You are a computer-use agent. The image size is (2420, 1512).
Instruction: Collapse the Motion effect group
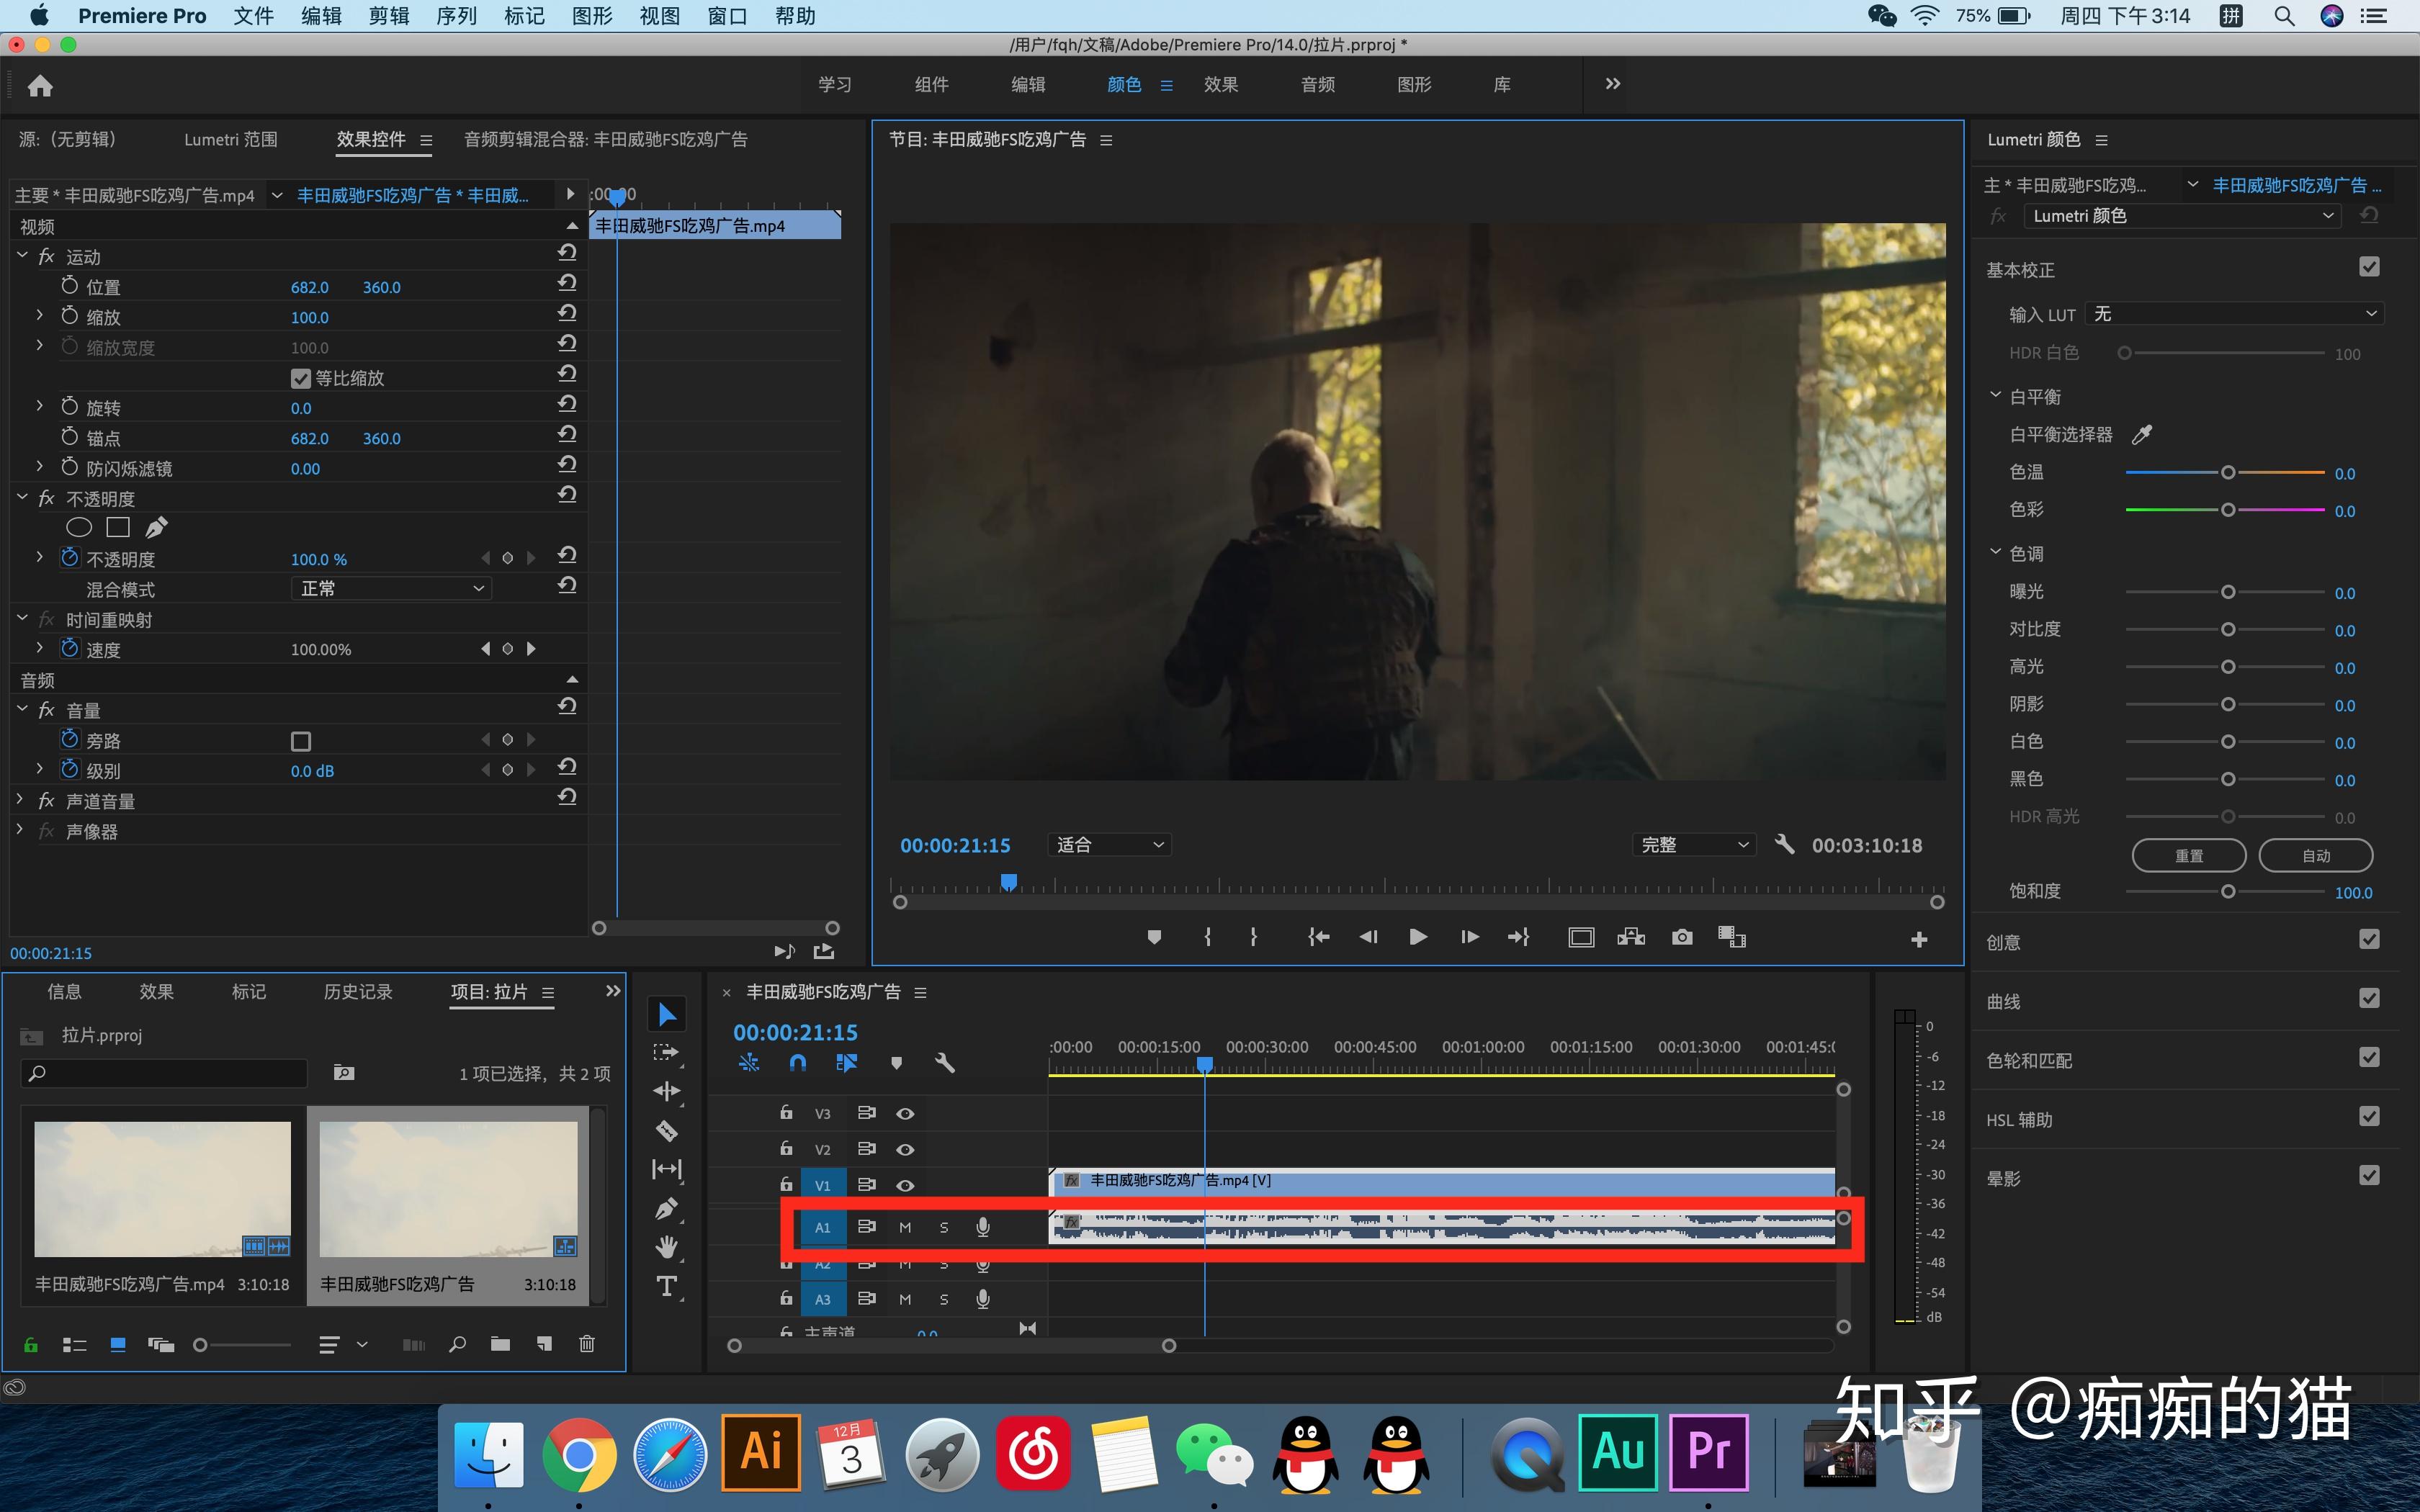(x=22, y=256)
